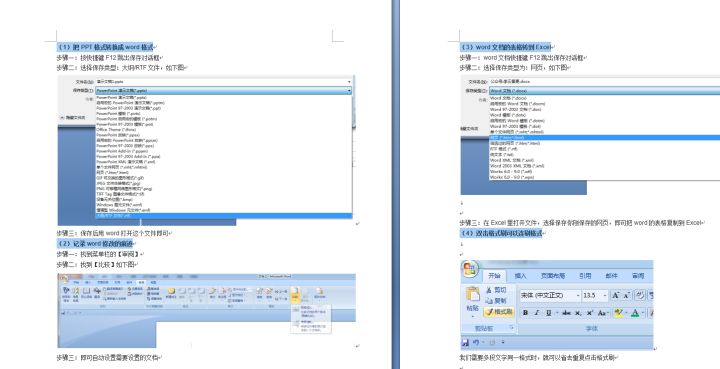
Task: Toggle Bold formatting
Action: pos(525,313)
